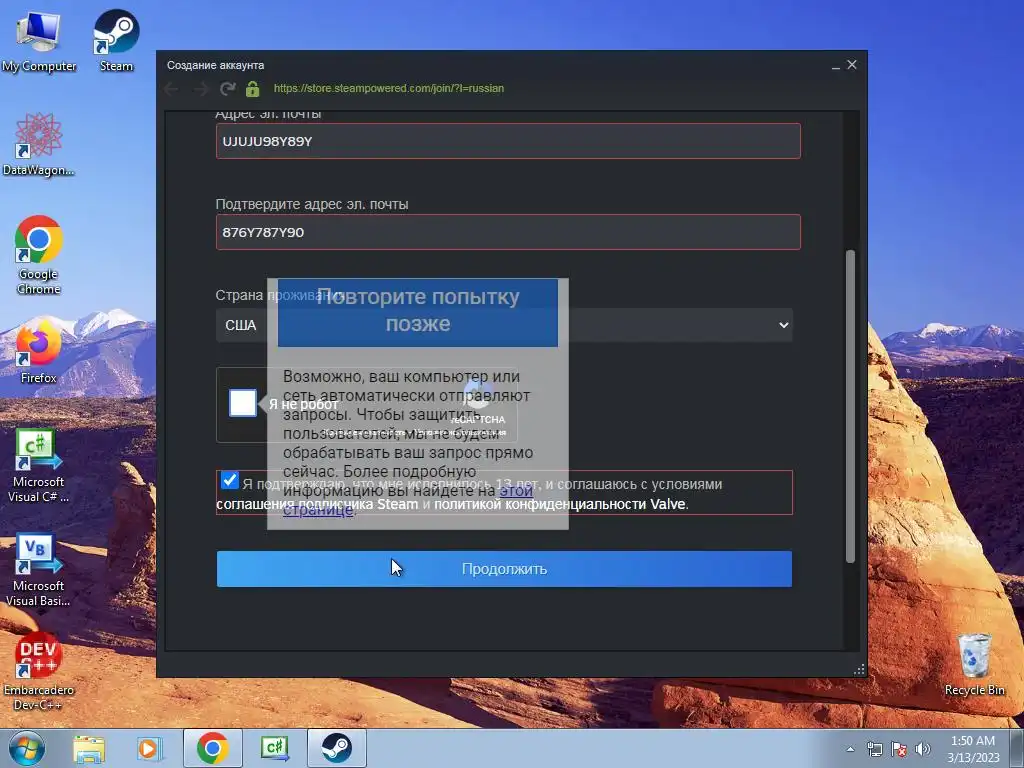This screenshot has width=1024, height=768.
Task: Open Microsoft Visual Basic desktop shortcut
Action: click(39, 569)
